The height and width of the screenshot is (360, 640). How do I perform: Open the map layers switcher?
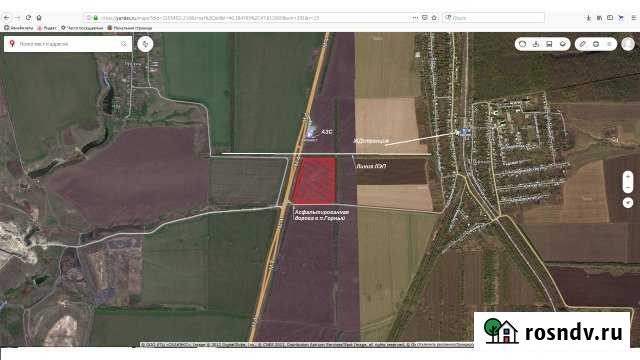click(x=562, y=44)
